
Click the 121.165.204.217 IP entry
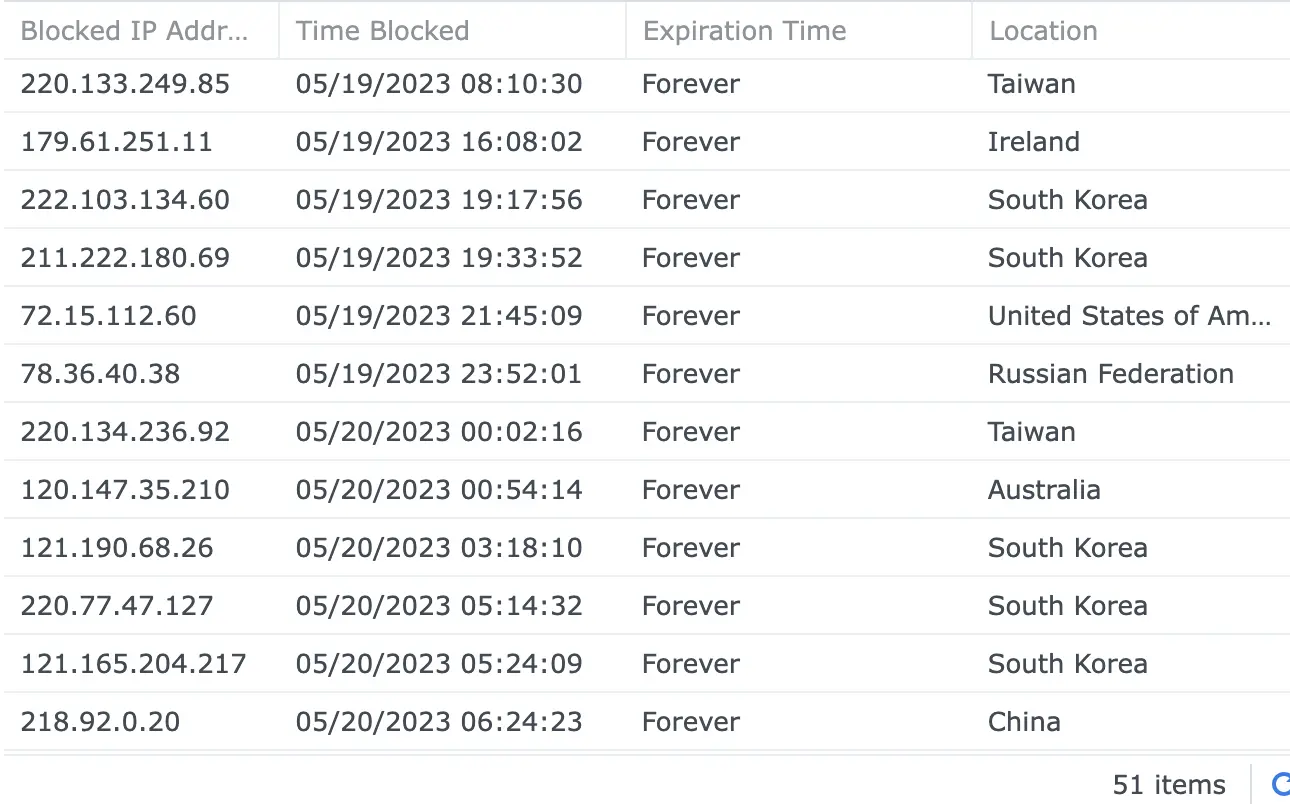coord(133,664)
